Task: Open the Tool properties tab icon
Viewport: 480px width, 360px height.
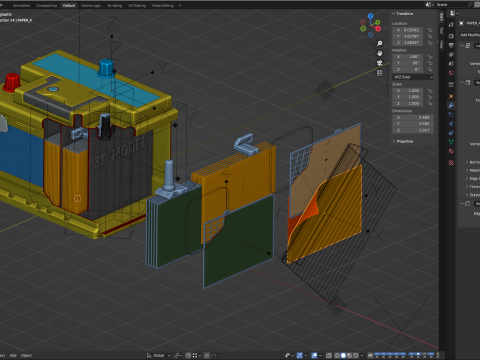Action: click(x=451, y=25)
